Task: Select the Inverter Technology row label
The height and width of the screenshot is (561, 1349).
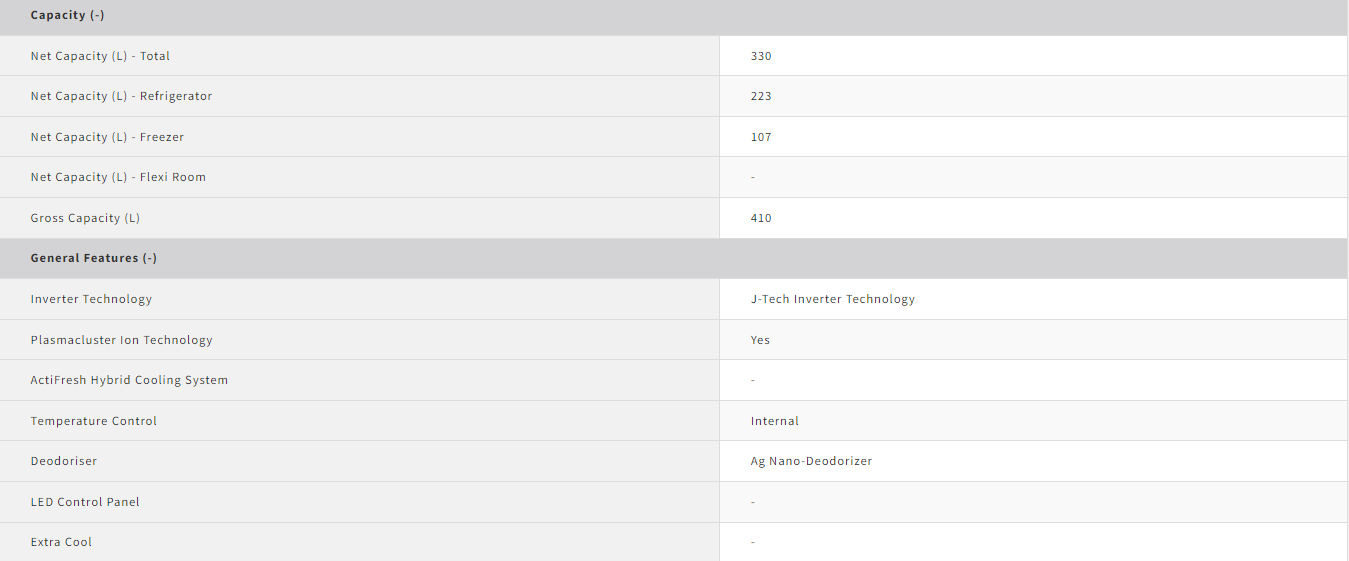Action: (x=91, y=299)
